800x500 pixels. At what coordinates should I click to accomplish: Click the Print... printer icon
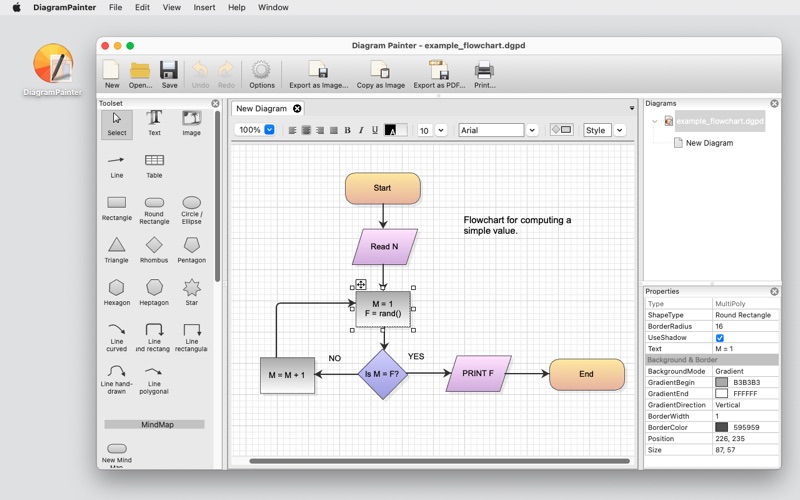[484, 74]
